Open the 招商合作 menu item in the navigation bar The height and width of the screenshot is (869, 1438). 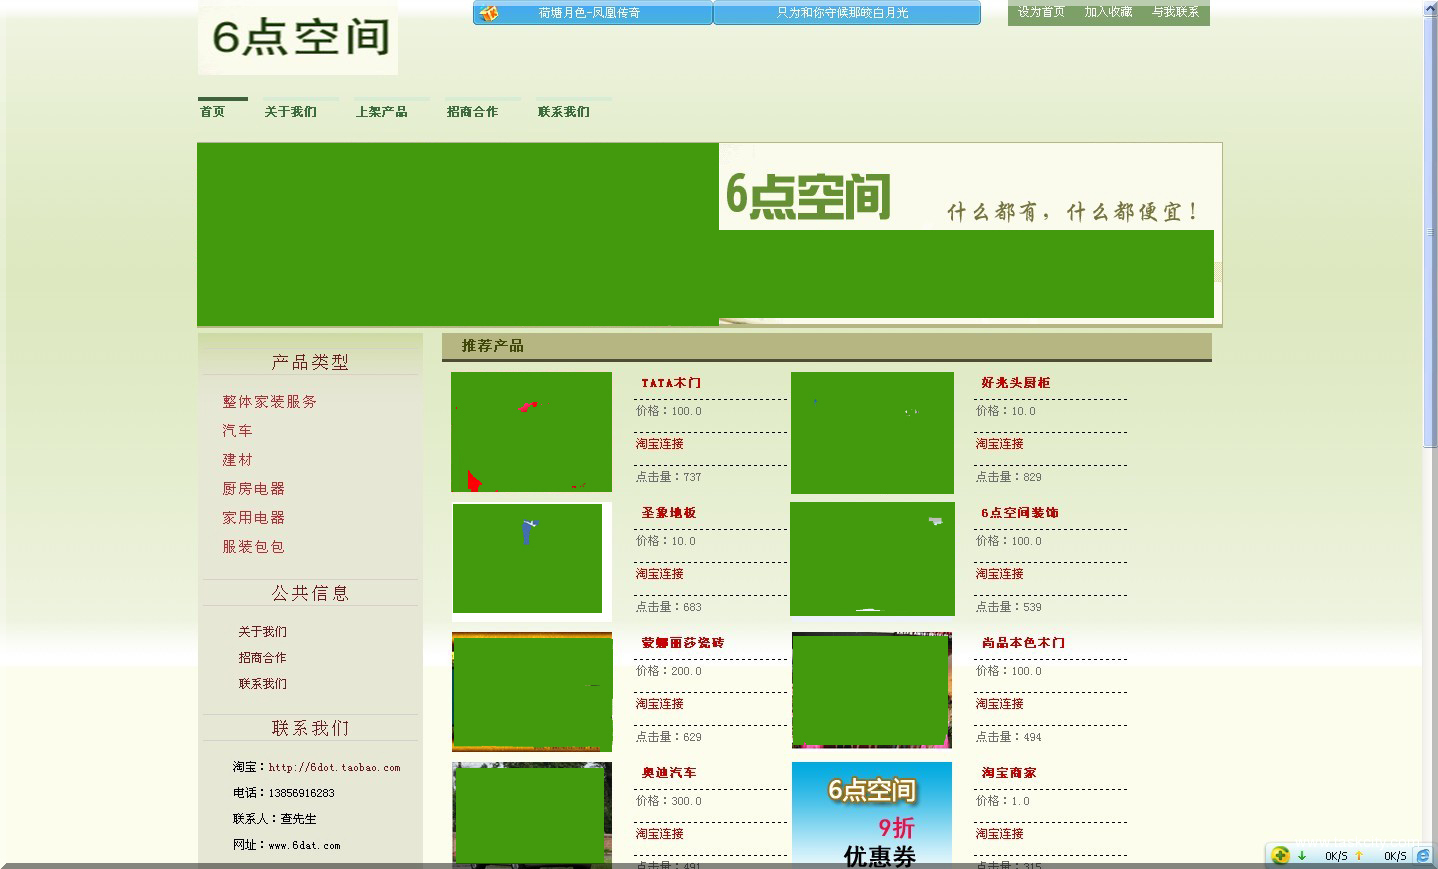[472, 112]
